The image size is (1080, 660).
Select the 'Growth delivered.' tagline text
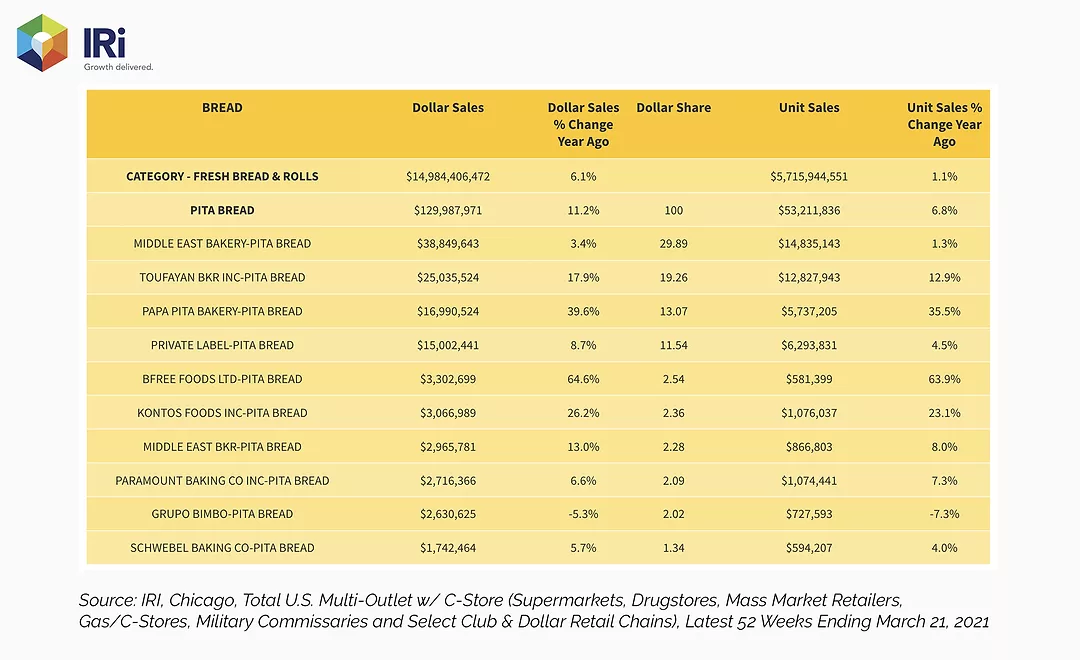118,67
